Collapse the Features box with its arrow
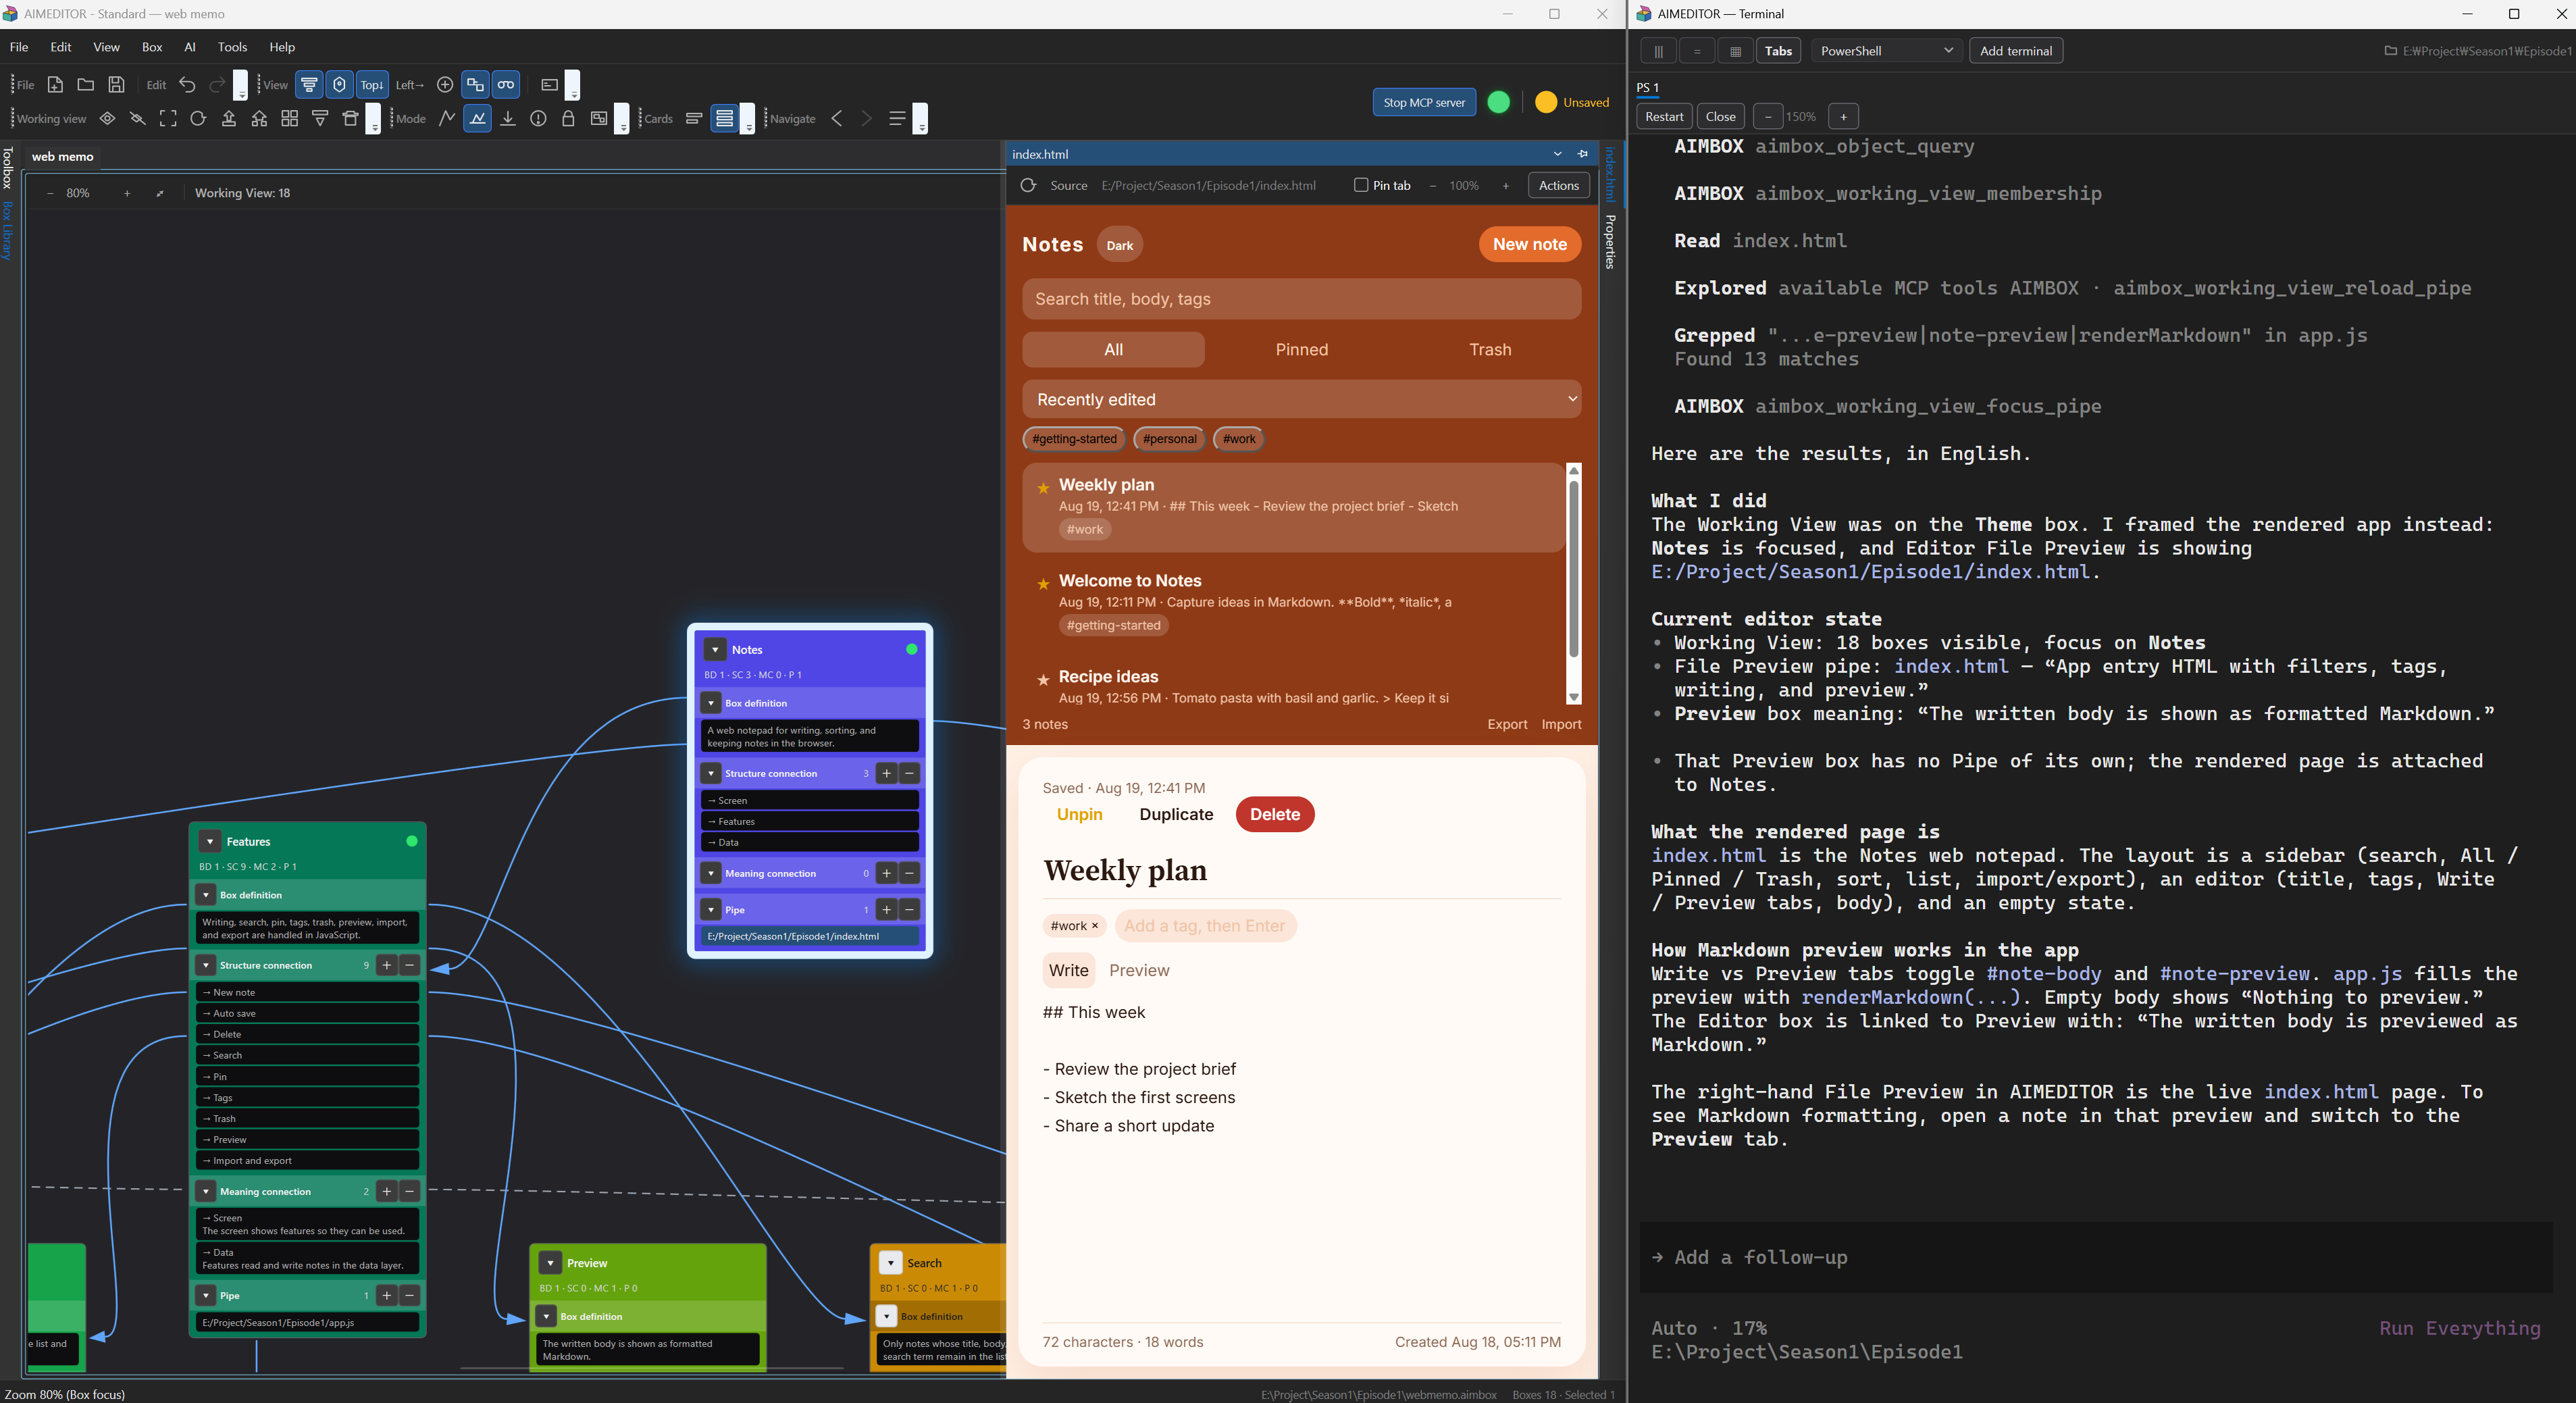 (210, 842)
